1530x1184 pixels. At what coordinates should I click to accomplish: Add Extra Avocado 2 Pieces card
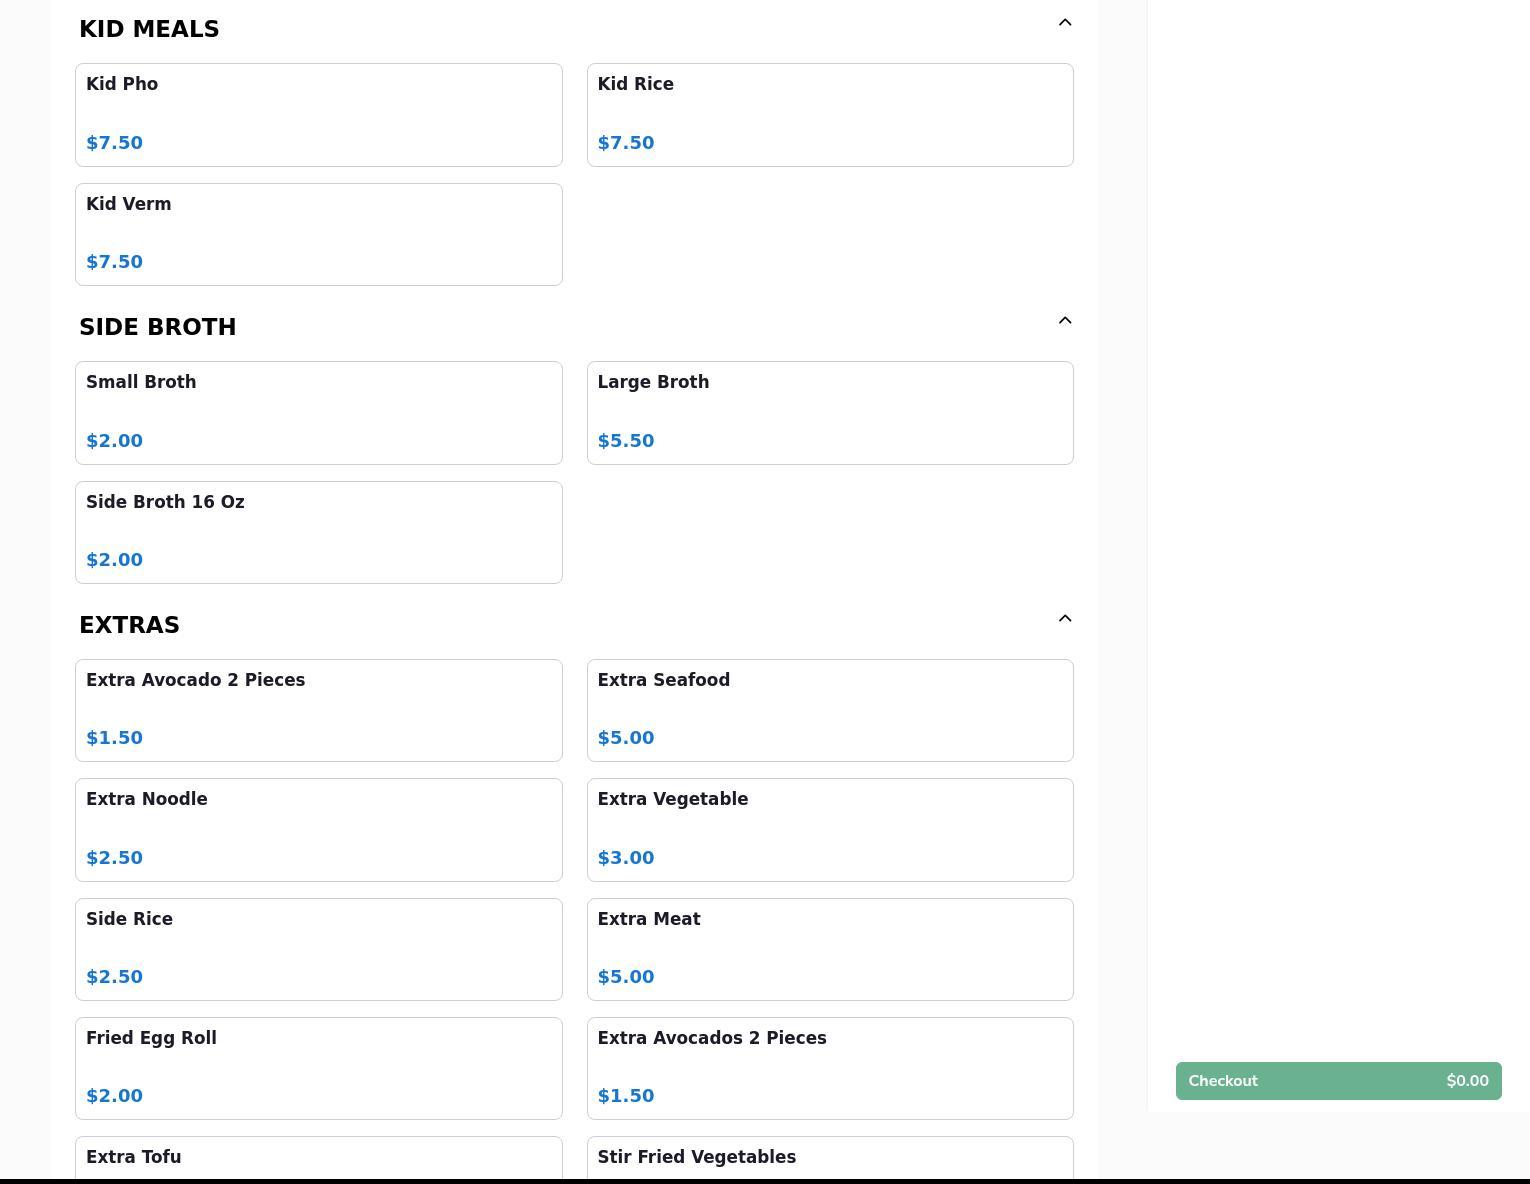coord(318,710)
